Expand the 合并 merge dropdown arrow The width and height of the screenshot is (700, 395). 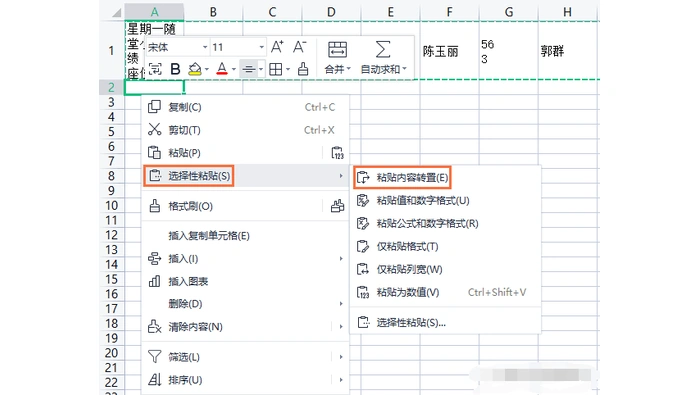pos(349,69)
